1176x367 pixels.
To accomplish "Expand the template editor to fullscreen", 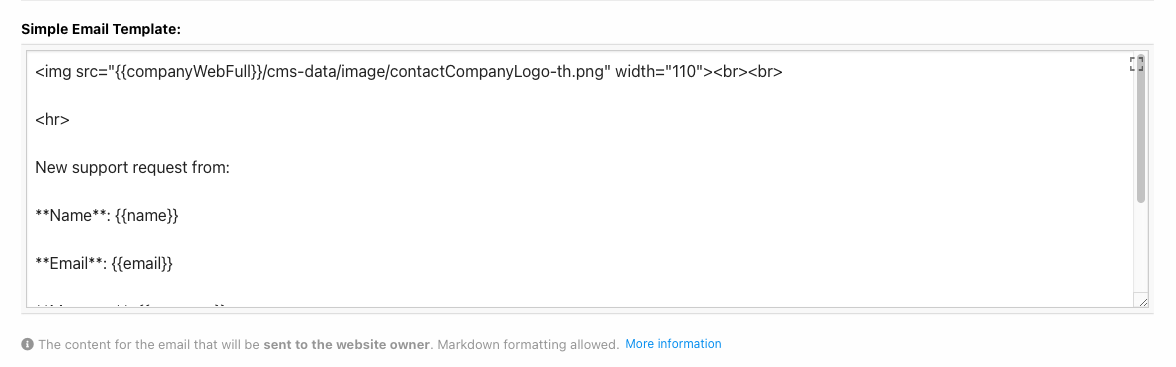I will tap(1136, 64).
